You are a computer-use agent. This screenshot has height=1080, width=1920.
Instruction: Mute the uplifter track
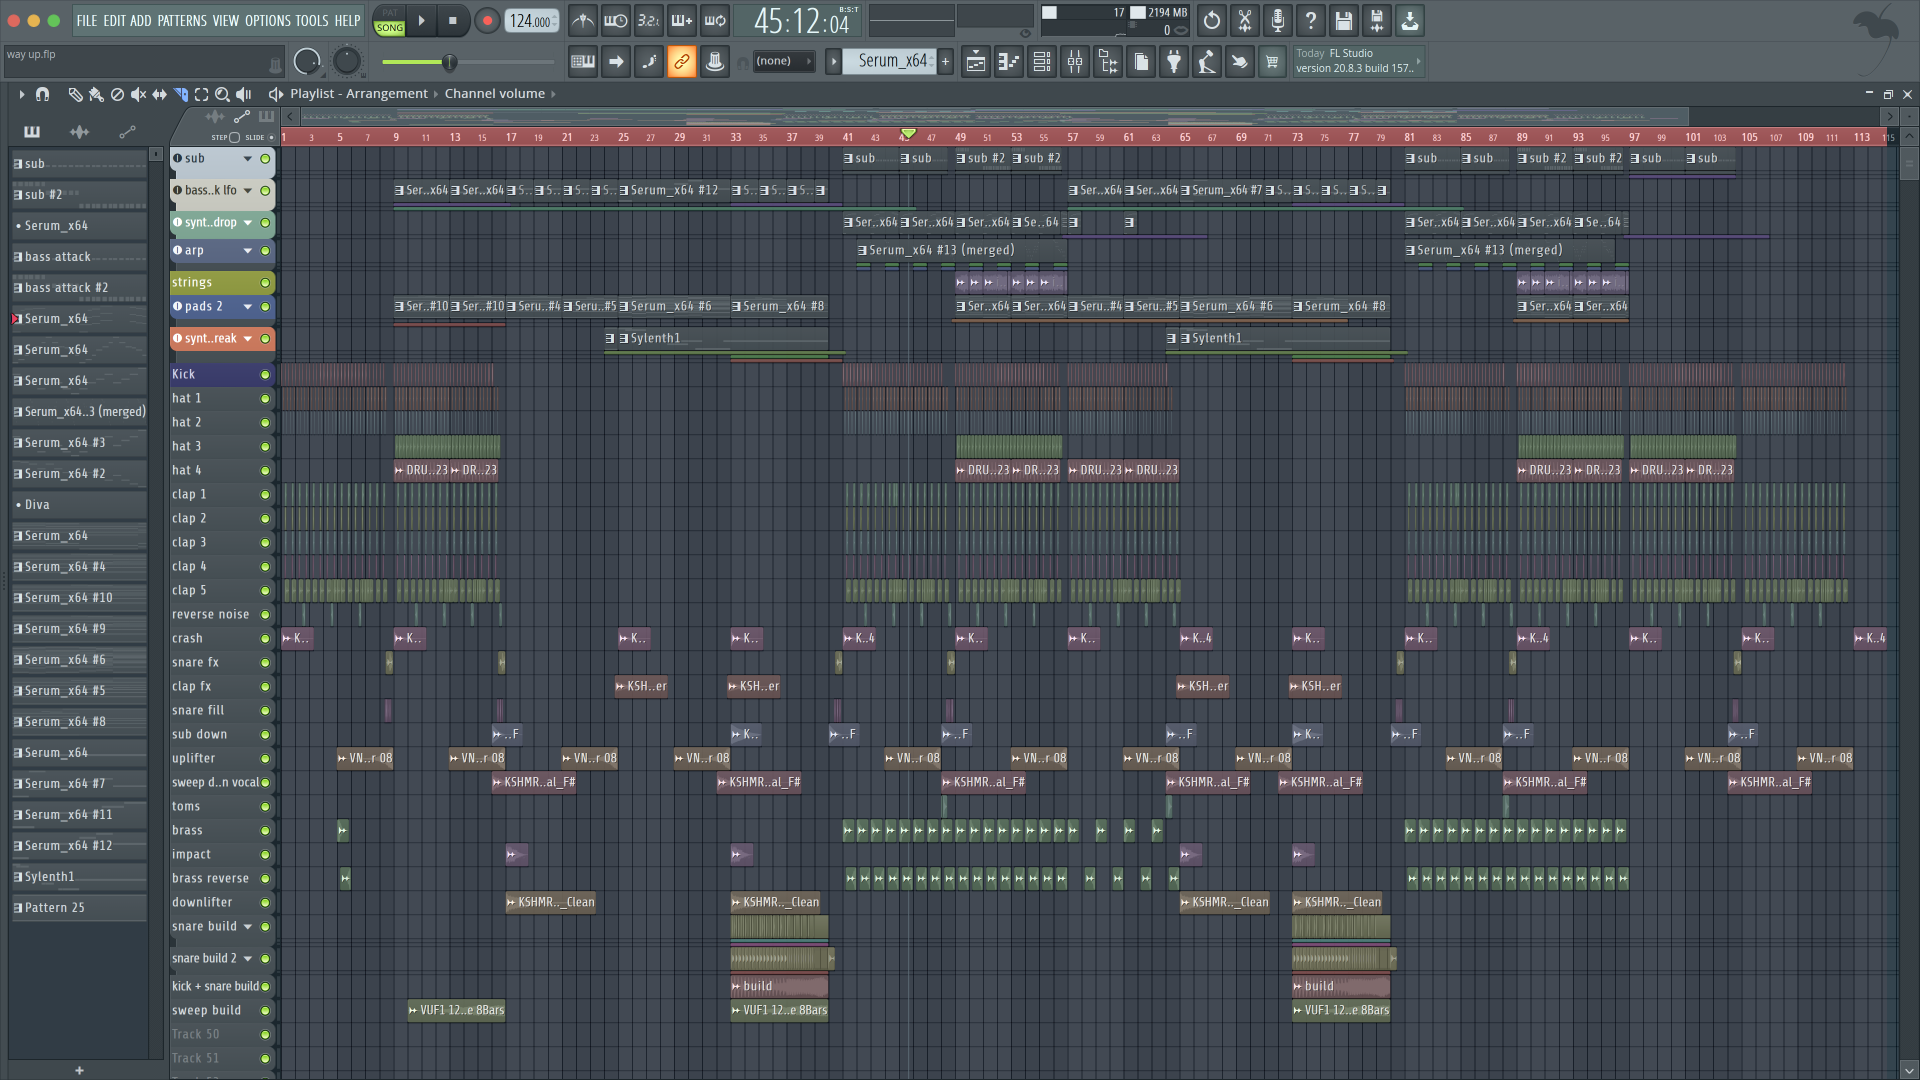(265, 759)
